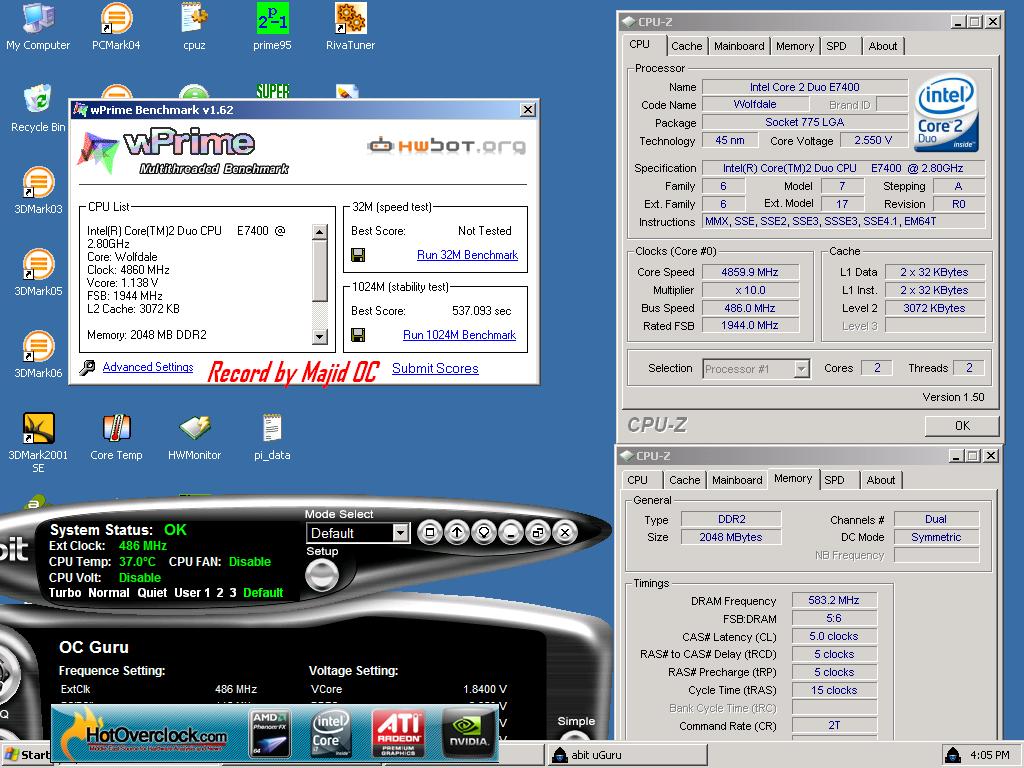Click the AMD Phenom FX logo in the banner
The image size is (1024, 768).
point(270,734)
